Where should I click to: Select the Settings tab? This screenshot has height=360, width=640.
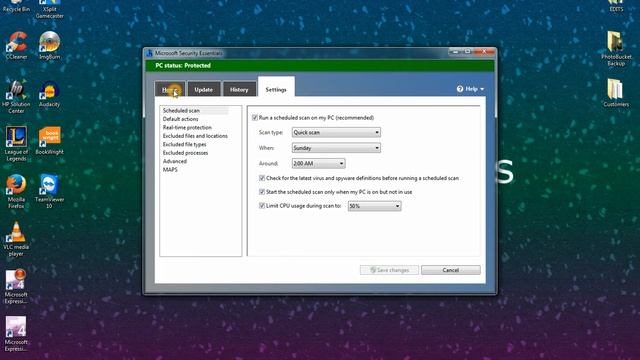click(276, 87)
